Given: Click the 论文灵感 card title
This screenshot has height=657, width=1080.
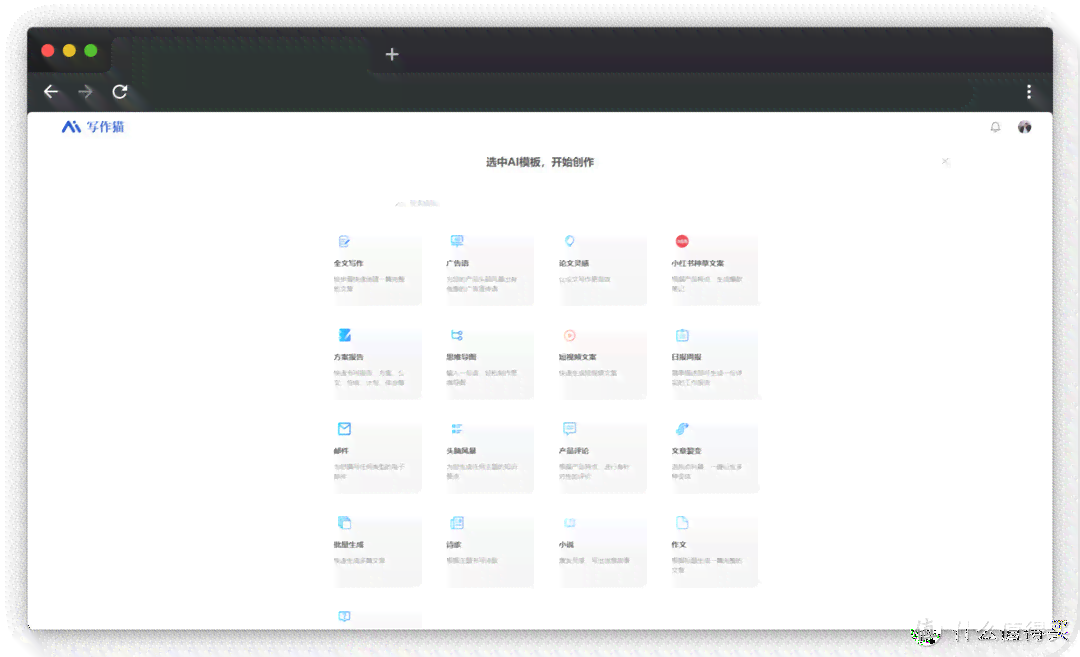Looking at the screenshot, I should (574, 263).
